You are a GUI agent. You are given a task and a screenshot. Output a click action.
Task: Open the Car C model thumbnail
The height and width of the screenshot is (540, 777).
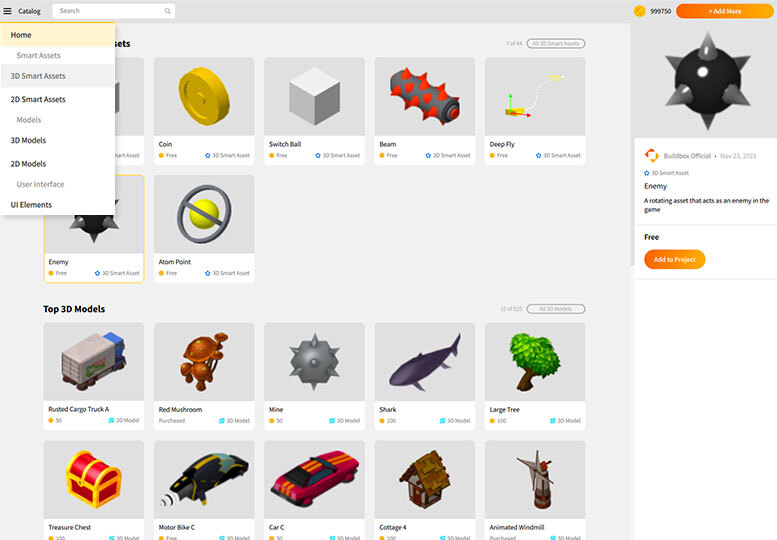pyautogui.click(x=315, y=480)
